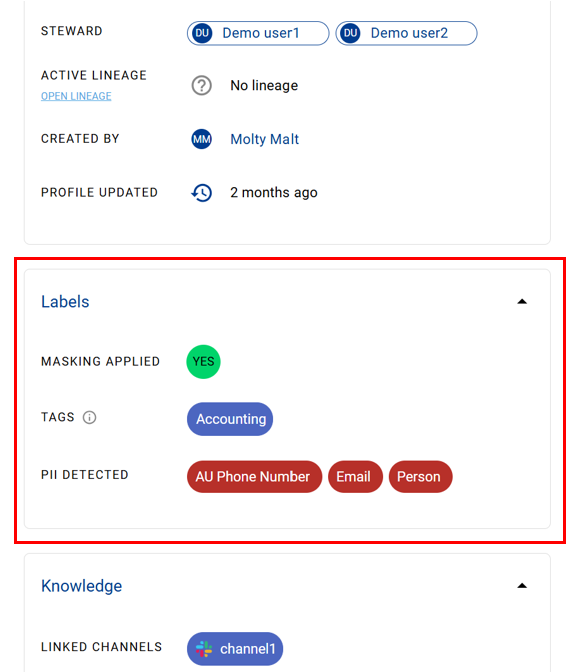
Task: Click the No lineage question mark icon
Action: click(201, 85)
